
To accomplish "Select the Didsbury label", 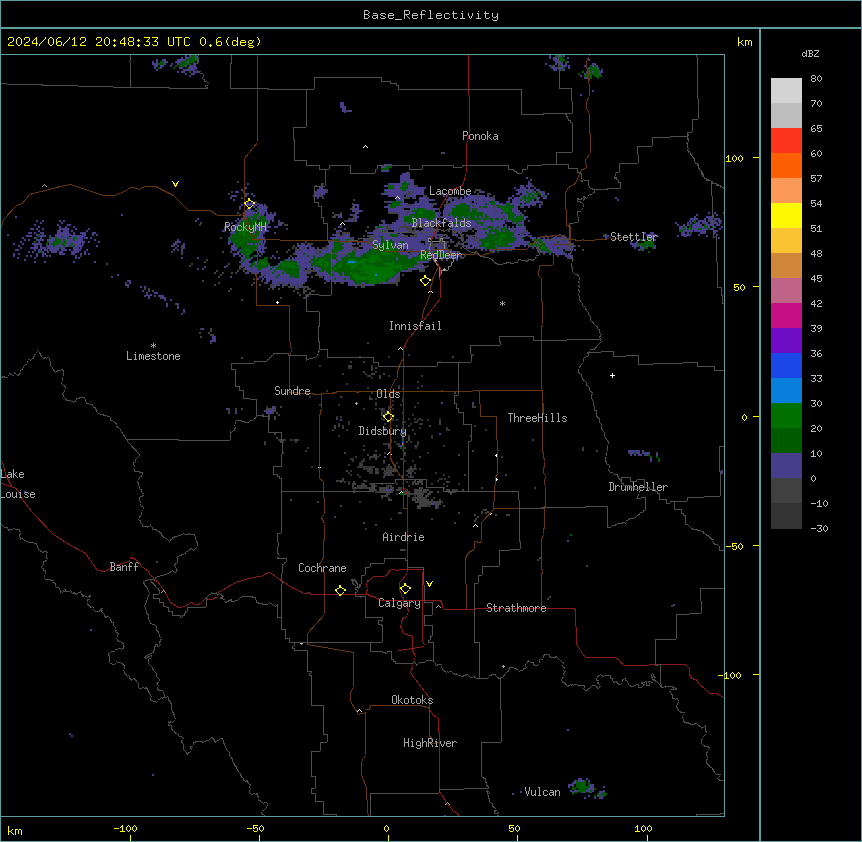I will point(383,431).
